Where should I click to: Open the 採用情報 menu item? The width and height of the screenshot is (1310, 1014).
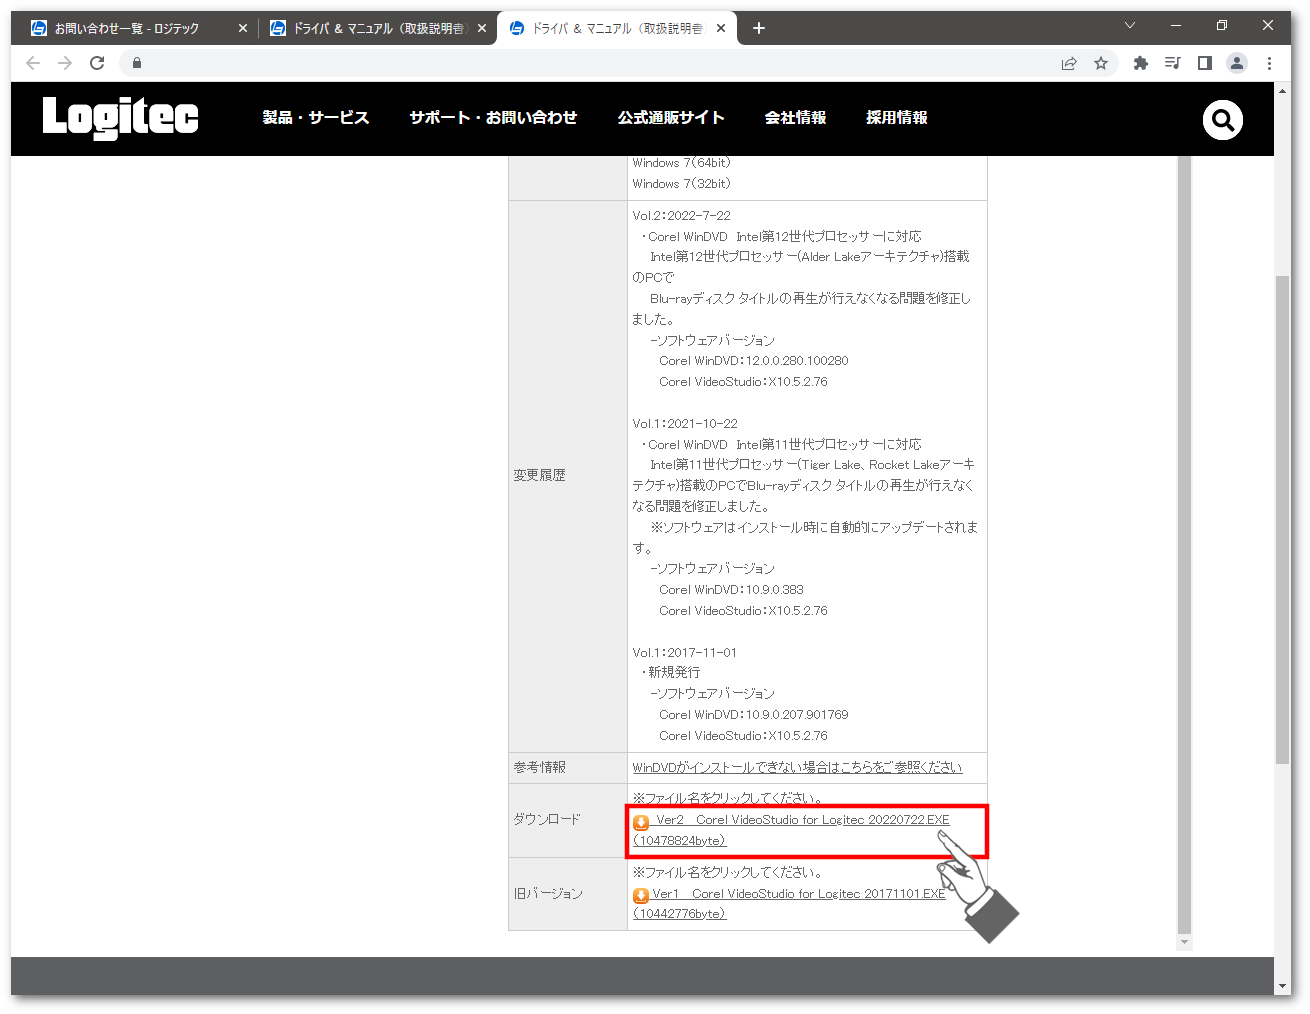click(x=897, y=118)
